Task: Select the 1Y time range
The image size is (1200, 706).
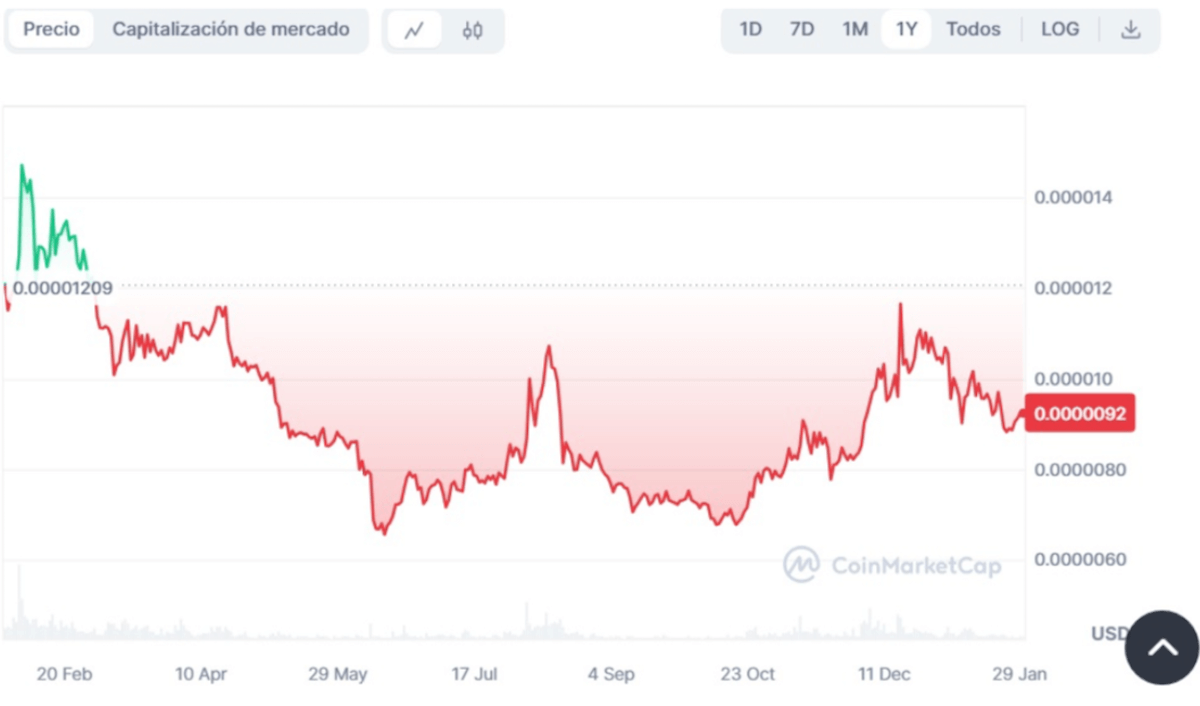Action: pos(907,29)
